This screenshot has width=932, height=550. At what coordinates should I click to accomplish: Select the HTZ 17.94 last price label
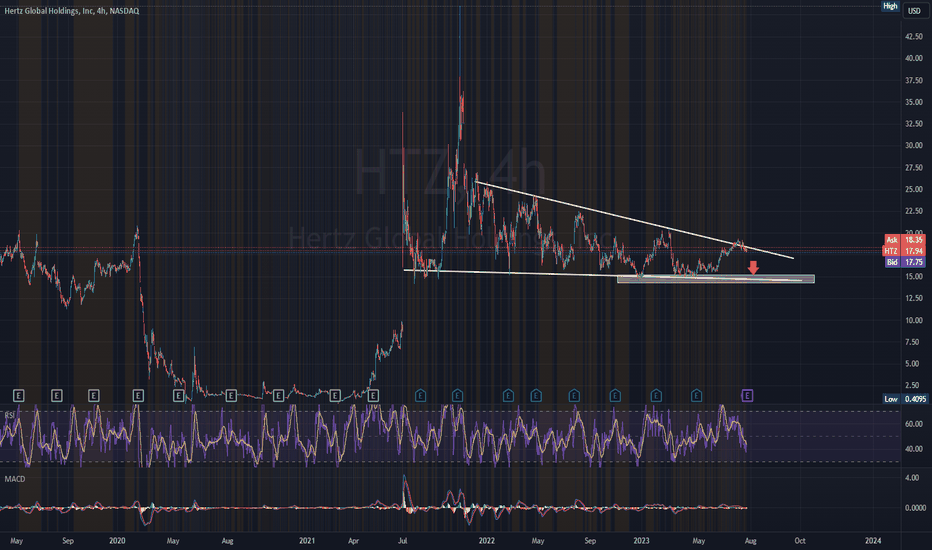coord(905,251)
